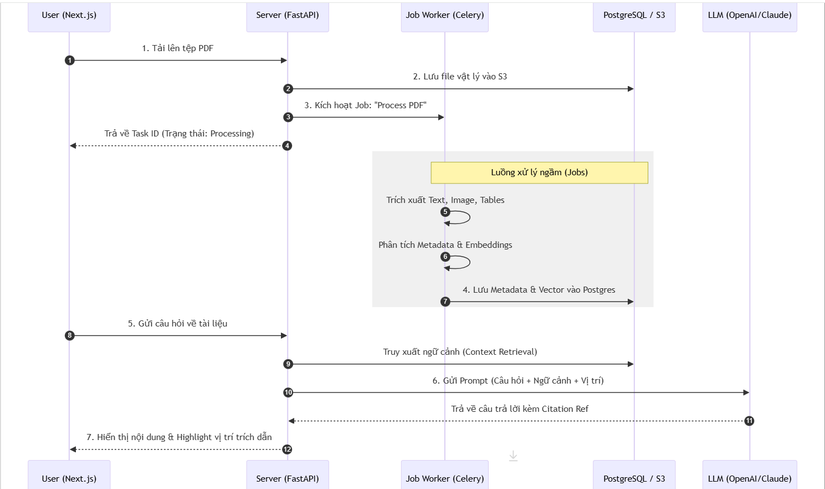This screenshot has width=825, height=489.
Task: Click sequence marker number 8
Action: (70, 336)
